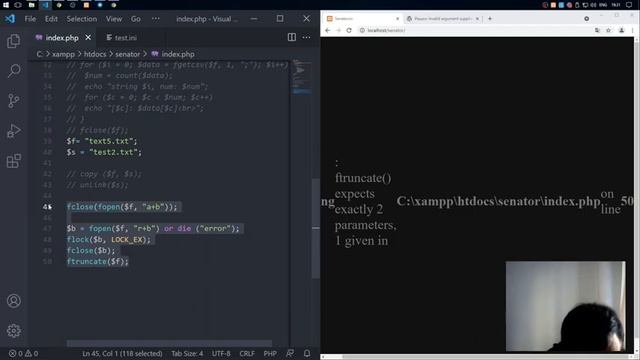This screenshot has width=640, height=360.
Task: Click the code minimap in the editor
Action: pos(302,78)
